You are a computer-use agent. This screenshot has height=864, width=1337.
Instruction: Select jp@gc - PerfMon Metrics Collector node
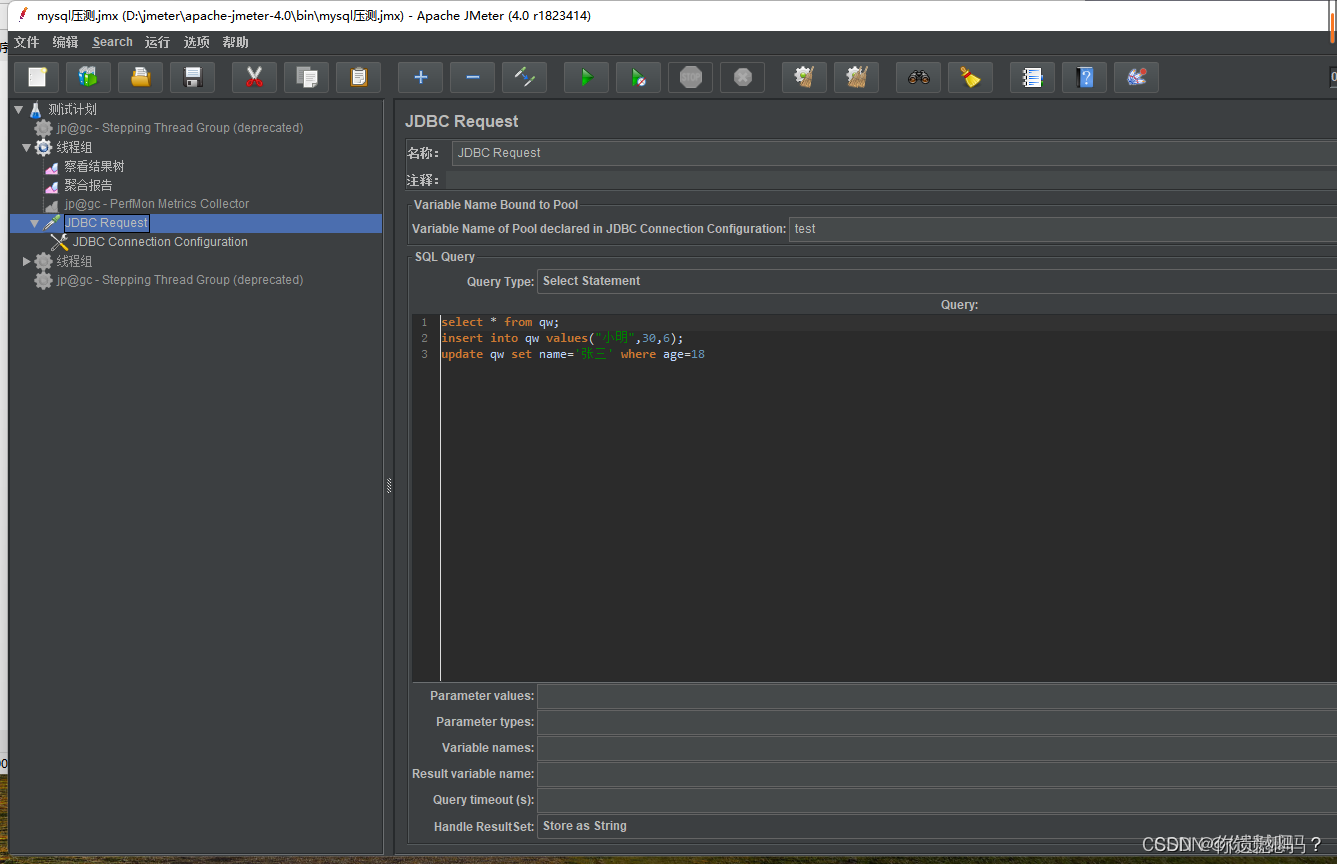pyautogui.click(x=157, y=204)
